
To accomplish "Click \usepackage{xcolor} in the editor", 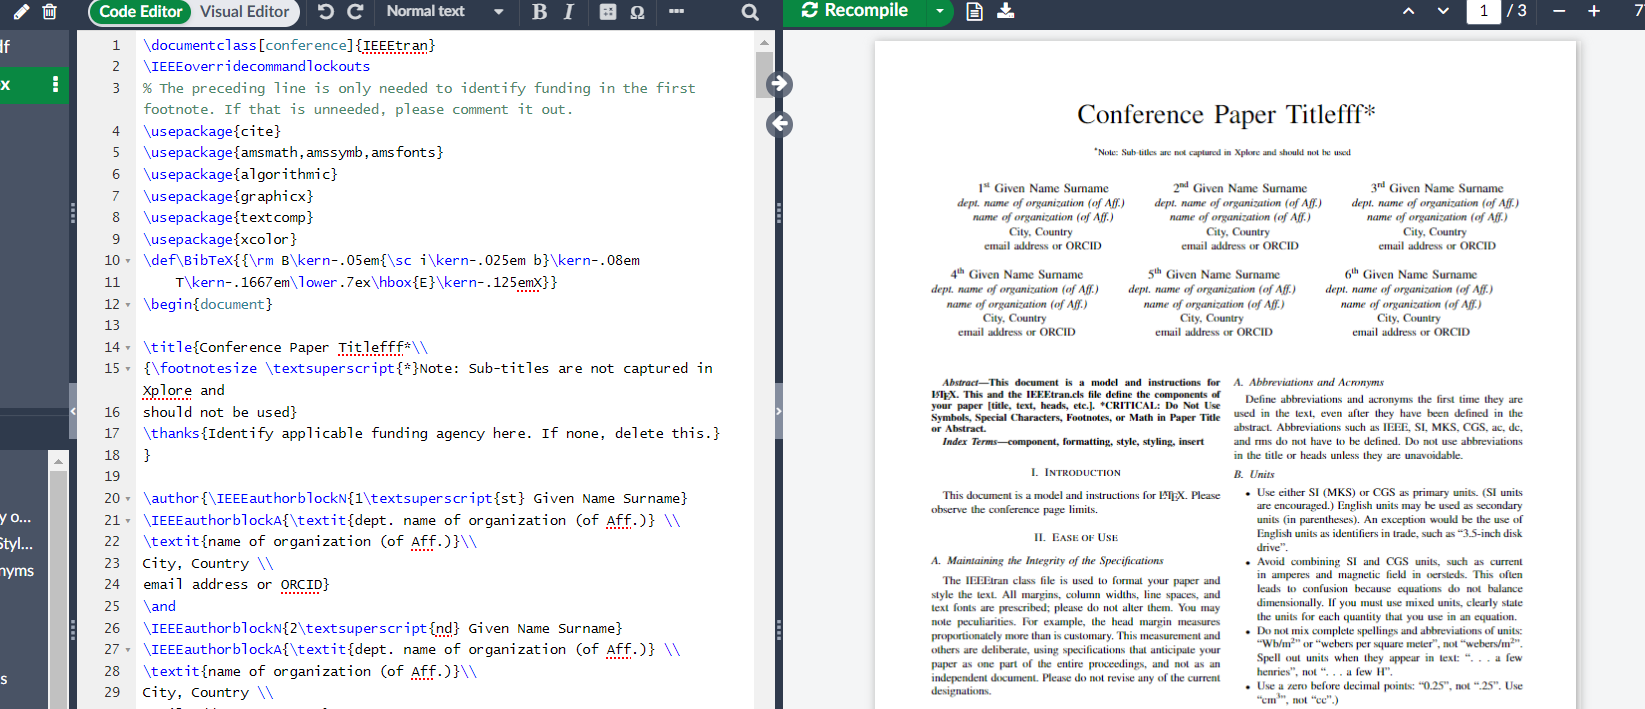I will (220, 239).
